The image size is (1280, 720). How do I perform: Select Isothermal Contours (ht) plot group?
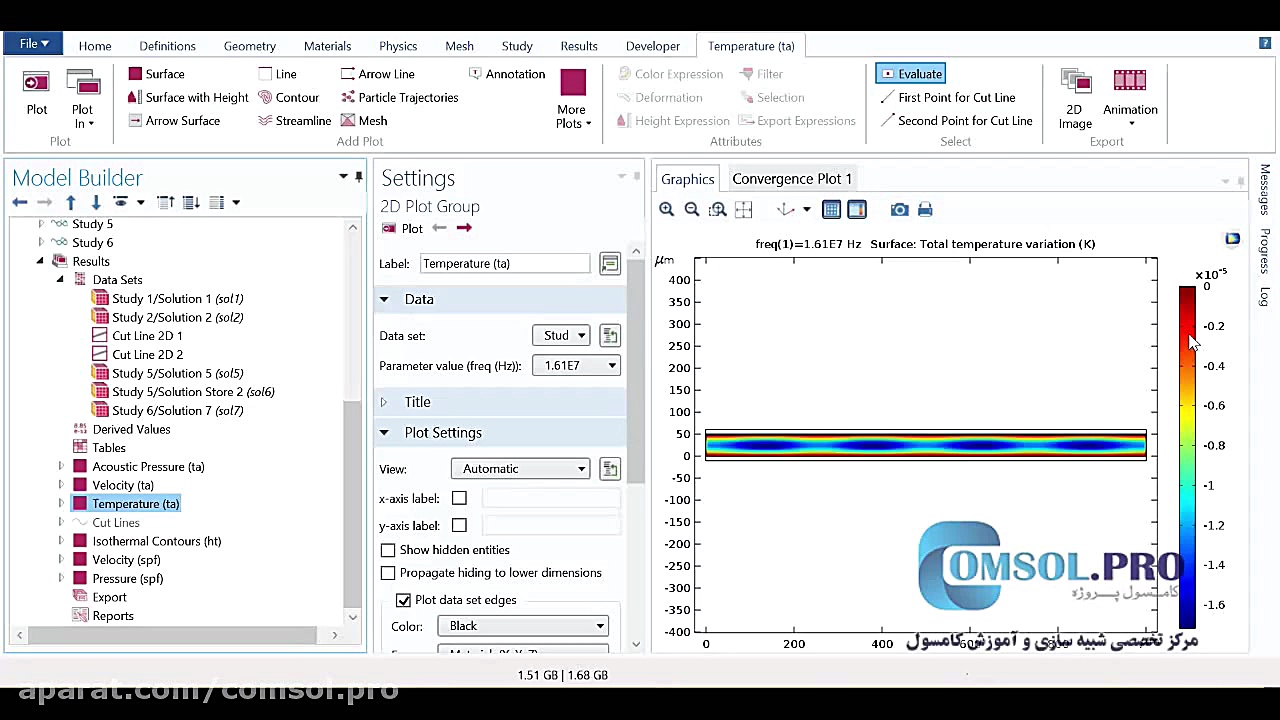[157, 541]
